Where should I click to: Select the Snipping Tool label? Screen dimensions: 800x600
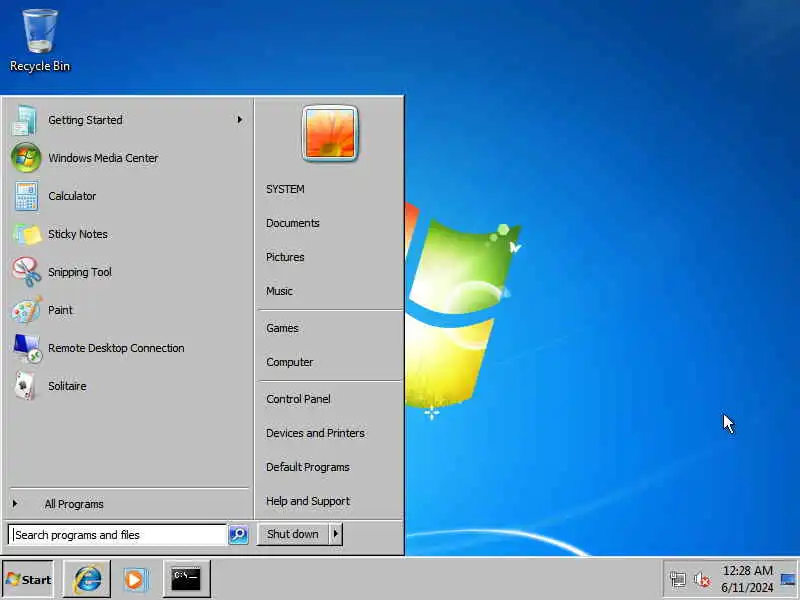coord(80,272)
